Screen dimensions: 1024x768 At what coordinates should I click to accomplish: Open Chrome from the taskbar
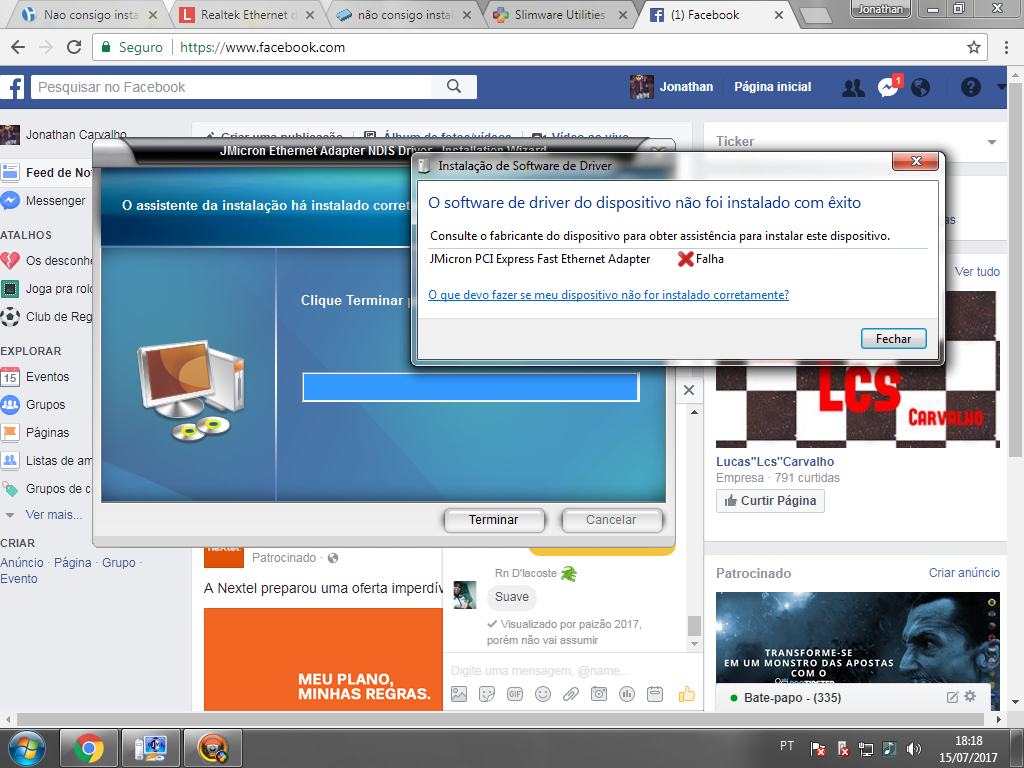(x=89, y=748)
